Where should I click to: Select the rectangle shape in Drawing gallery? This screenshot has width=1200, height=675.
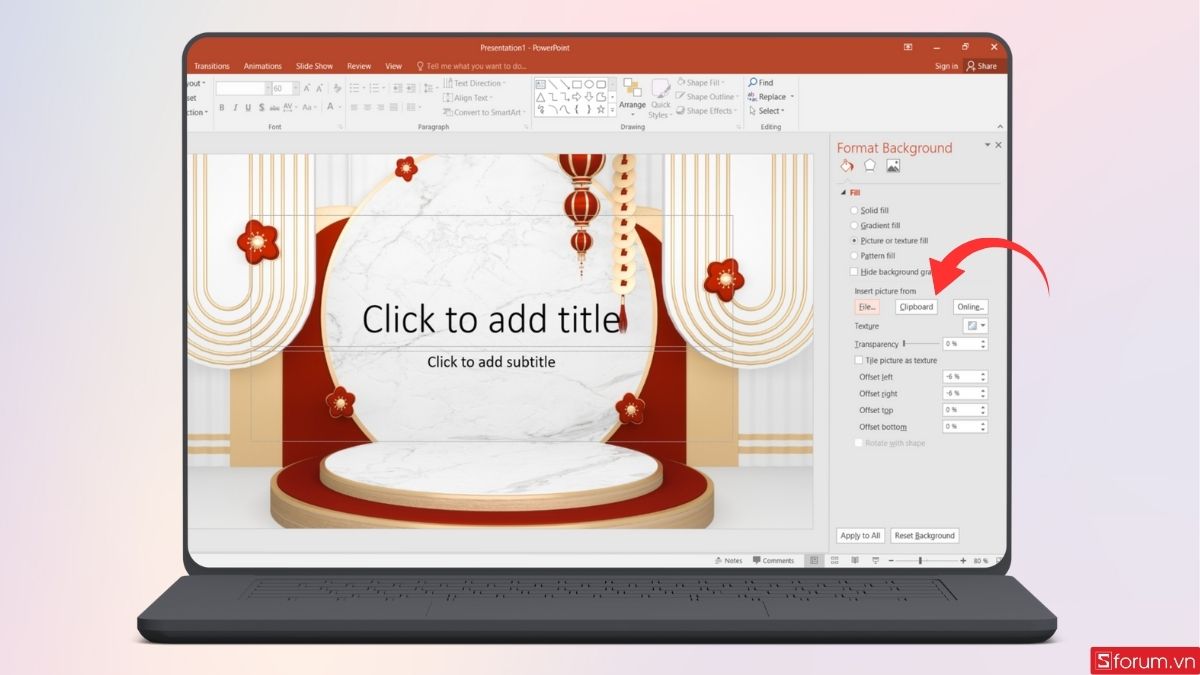tap(577, 84)
